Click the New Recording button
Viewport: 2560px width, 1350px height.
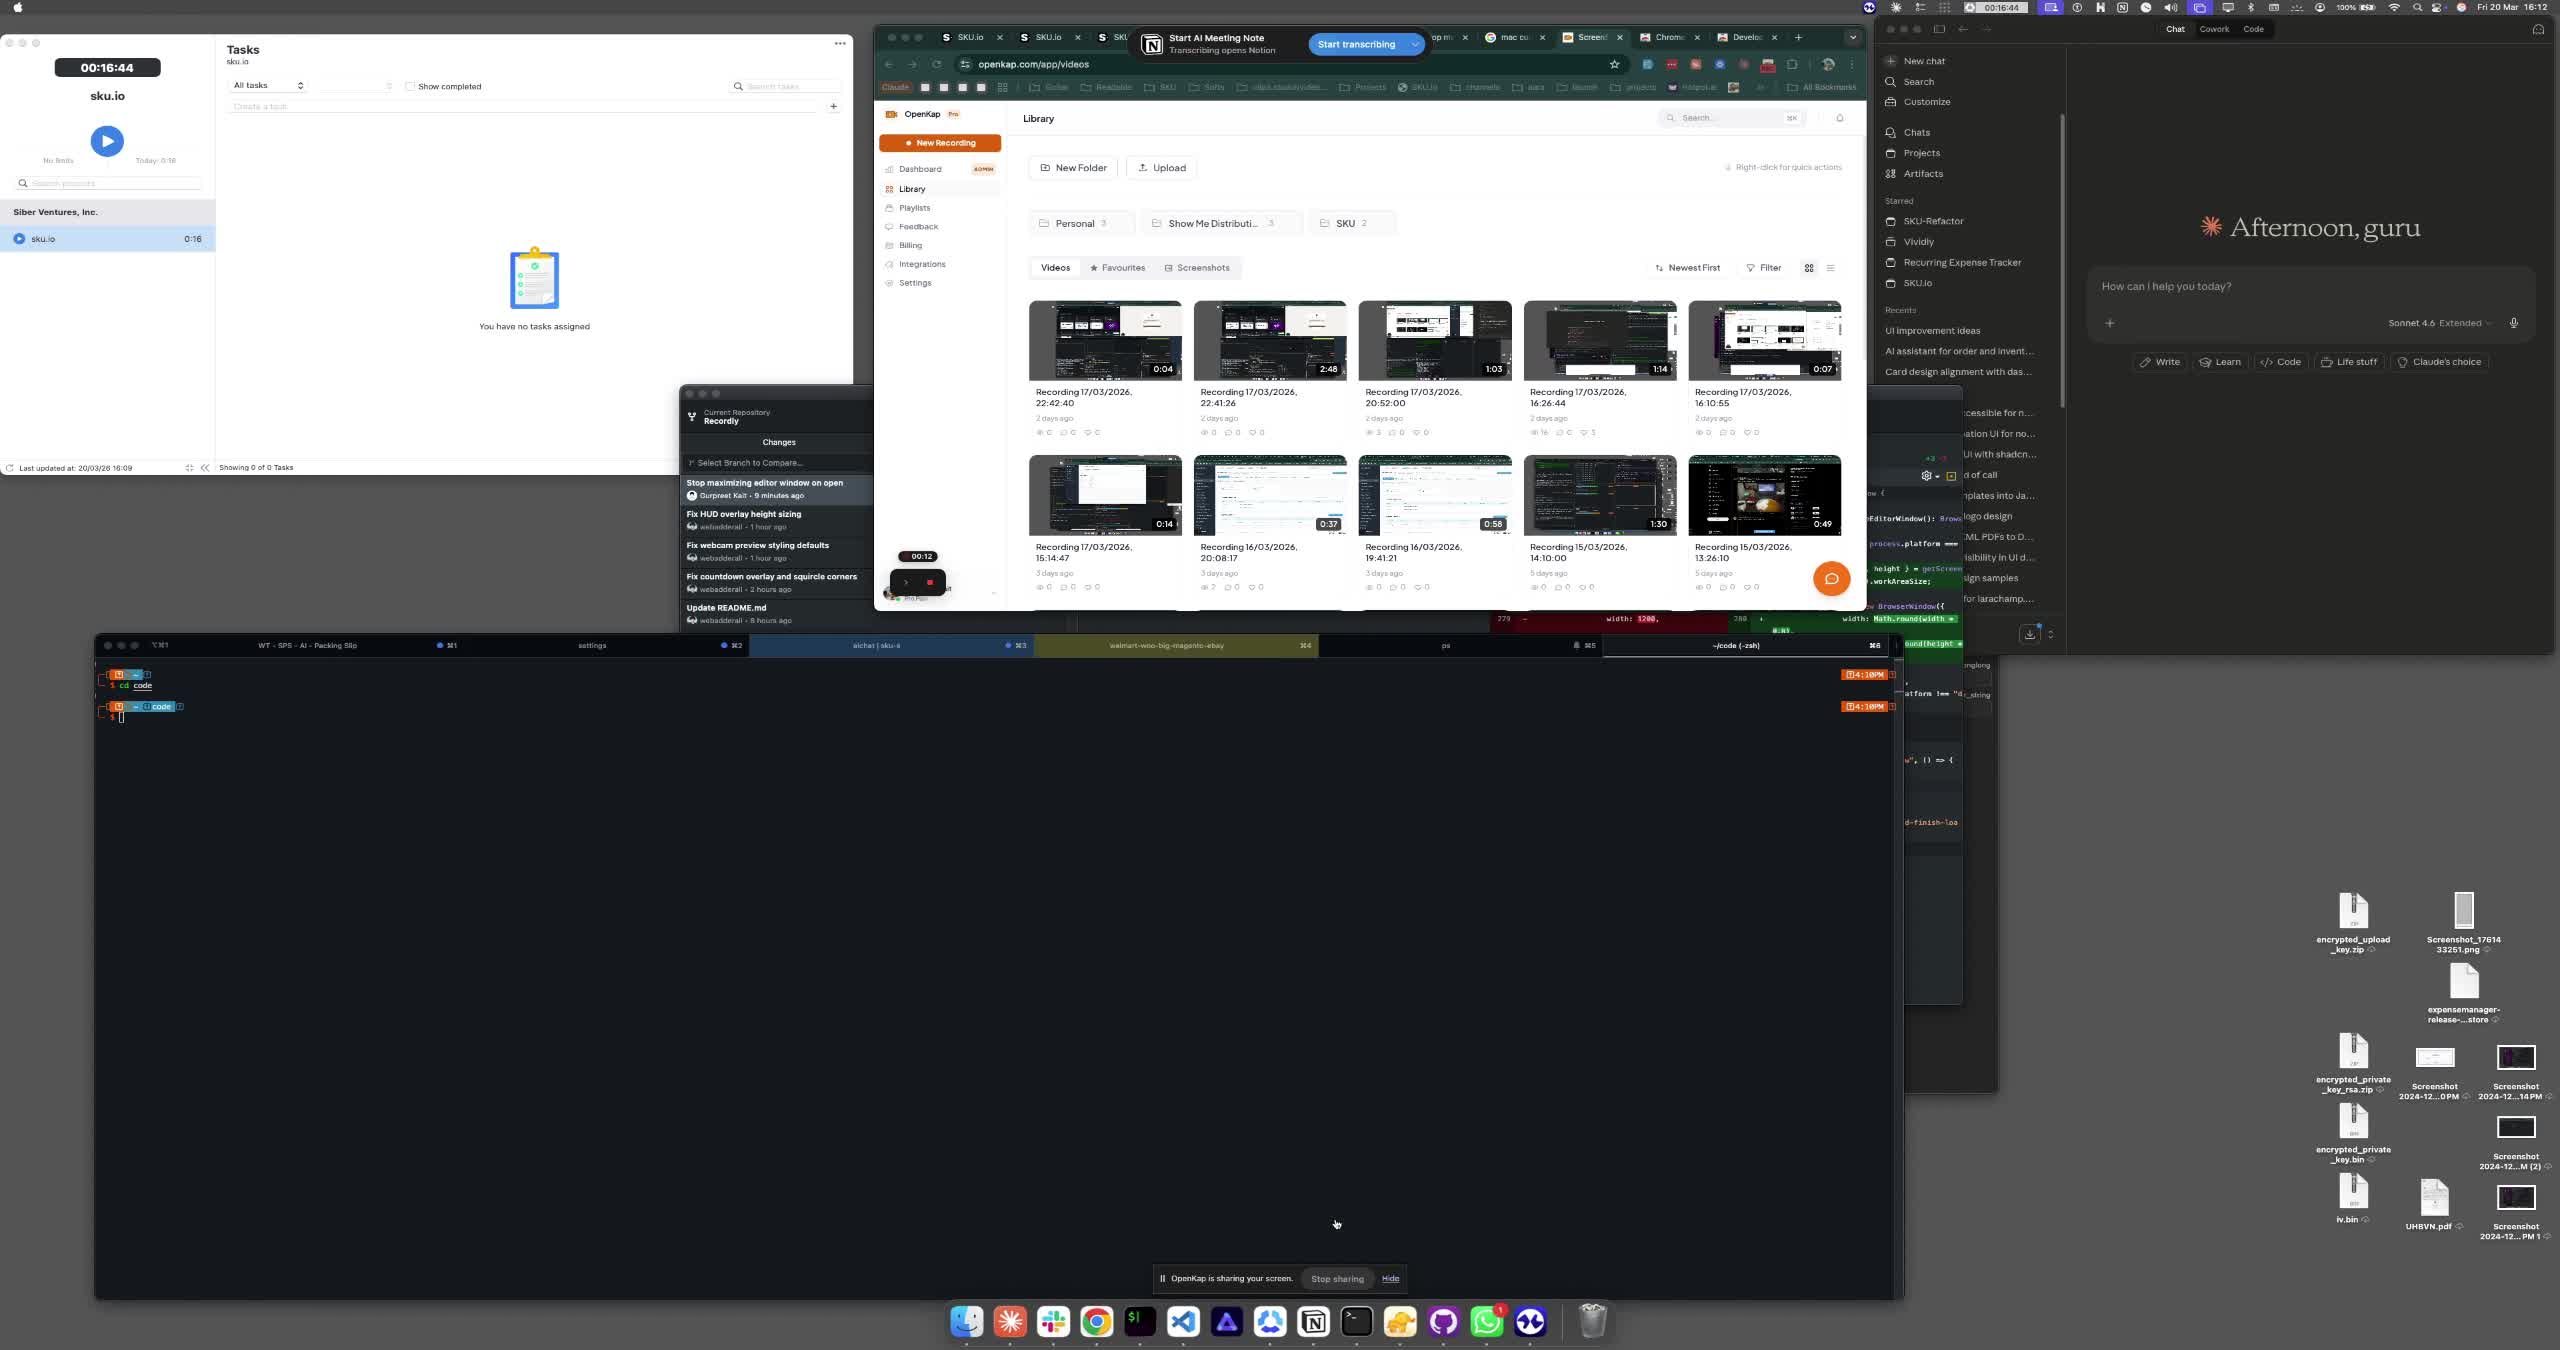point(940,143)
